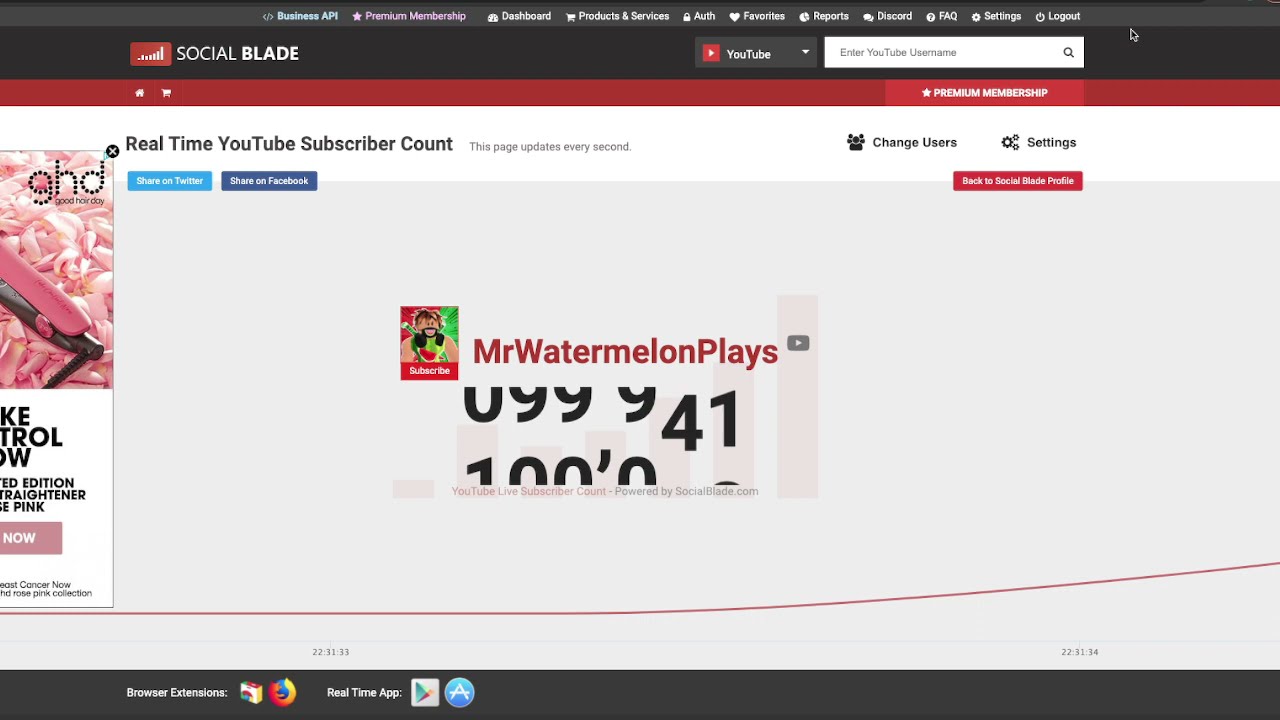Screen dimensions: 1280x720
Task: Click the ad's NOW button
Action: 30,538
